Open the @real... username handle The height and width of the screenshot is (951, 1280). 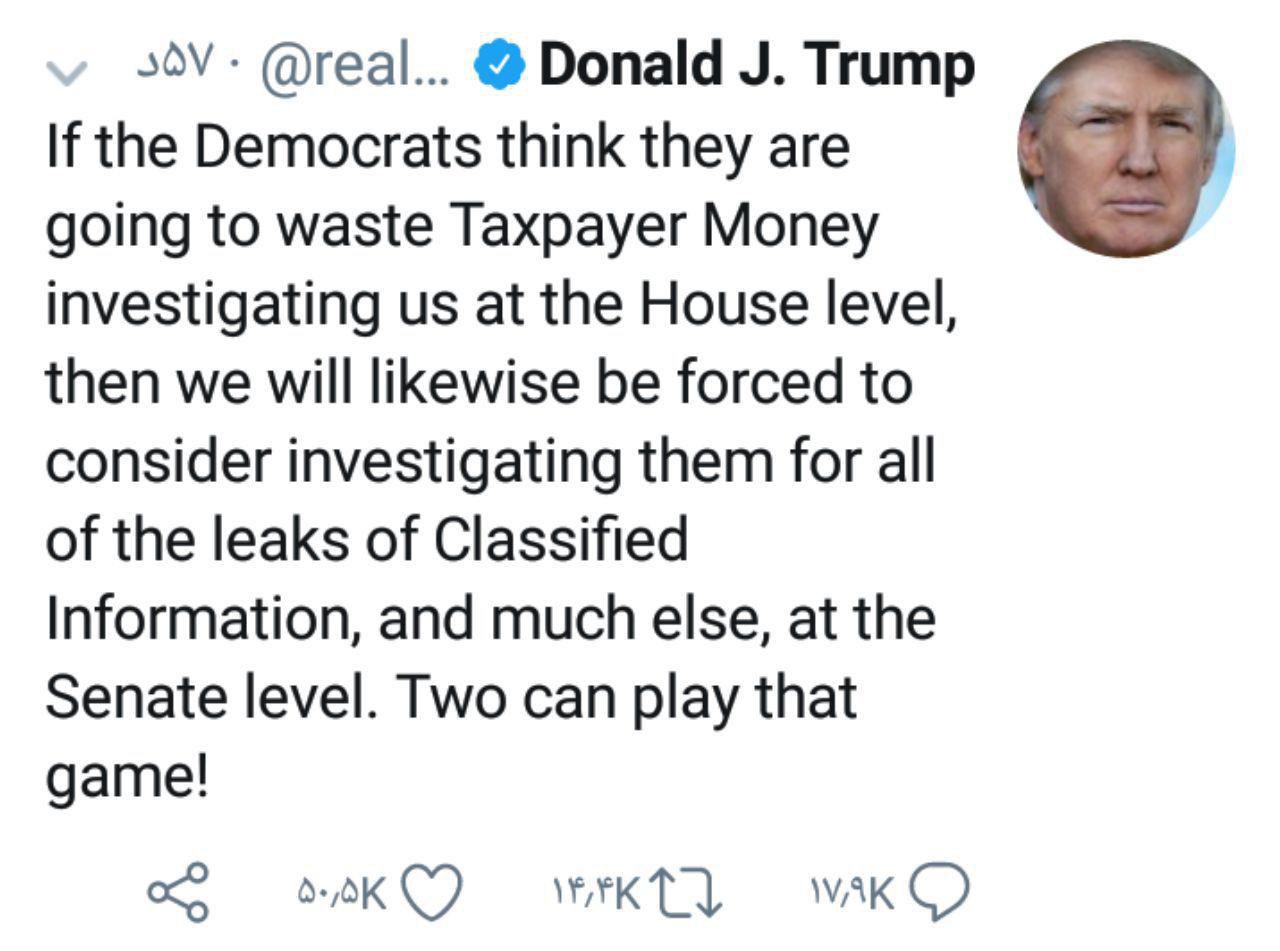[355, 66]
